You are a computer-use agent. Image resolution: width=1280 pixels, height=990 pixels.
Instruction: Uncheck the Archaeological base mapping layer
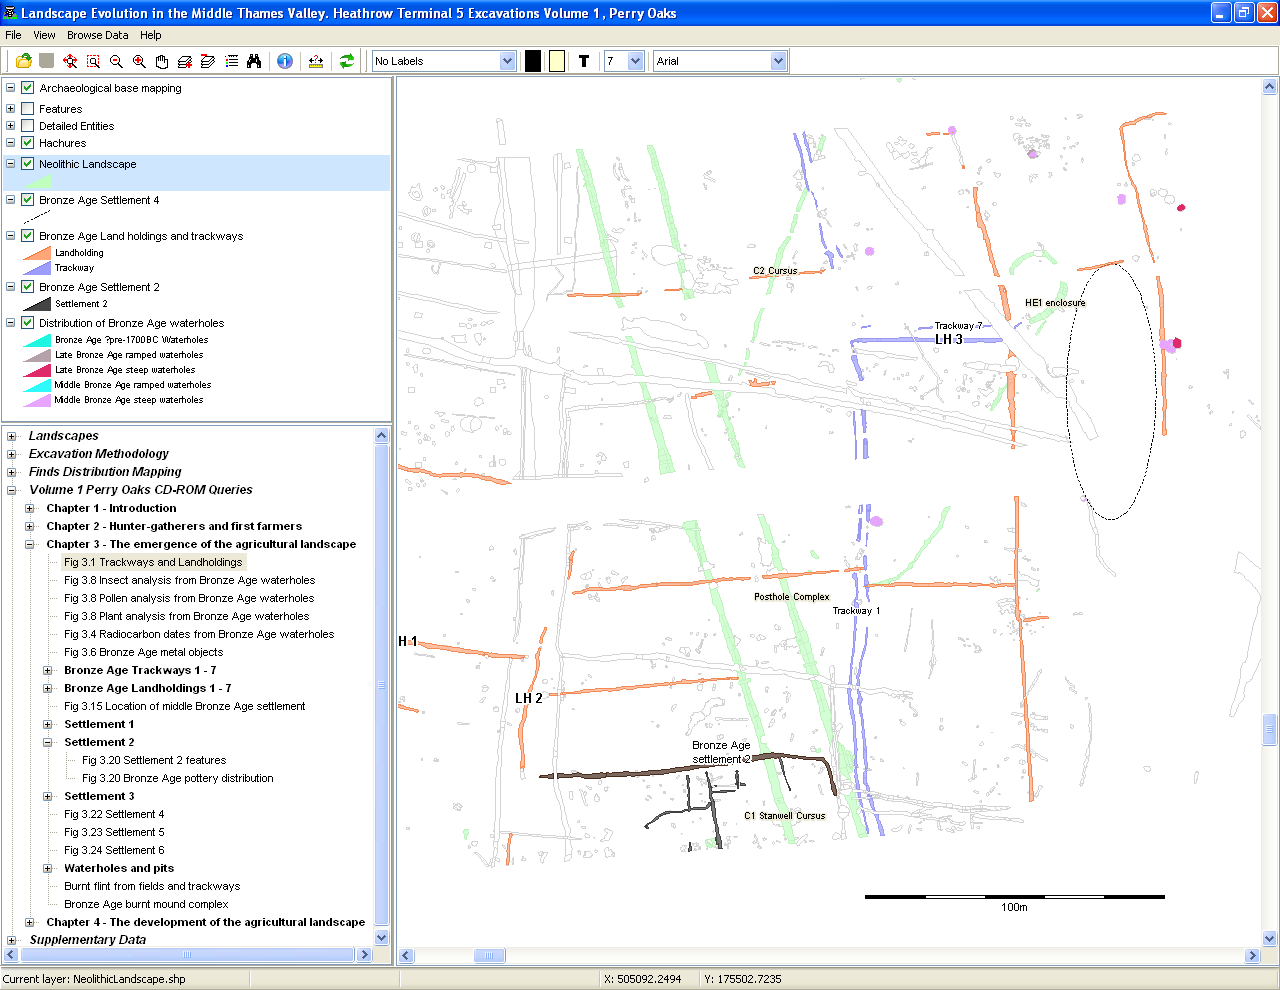[x=28, y=88]
